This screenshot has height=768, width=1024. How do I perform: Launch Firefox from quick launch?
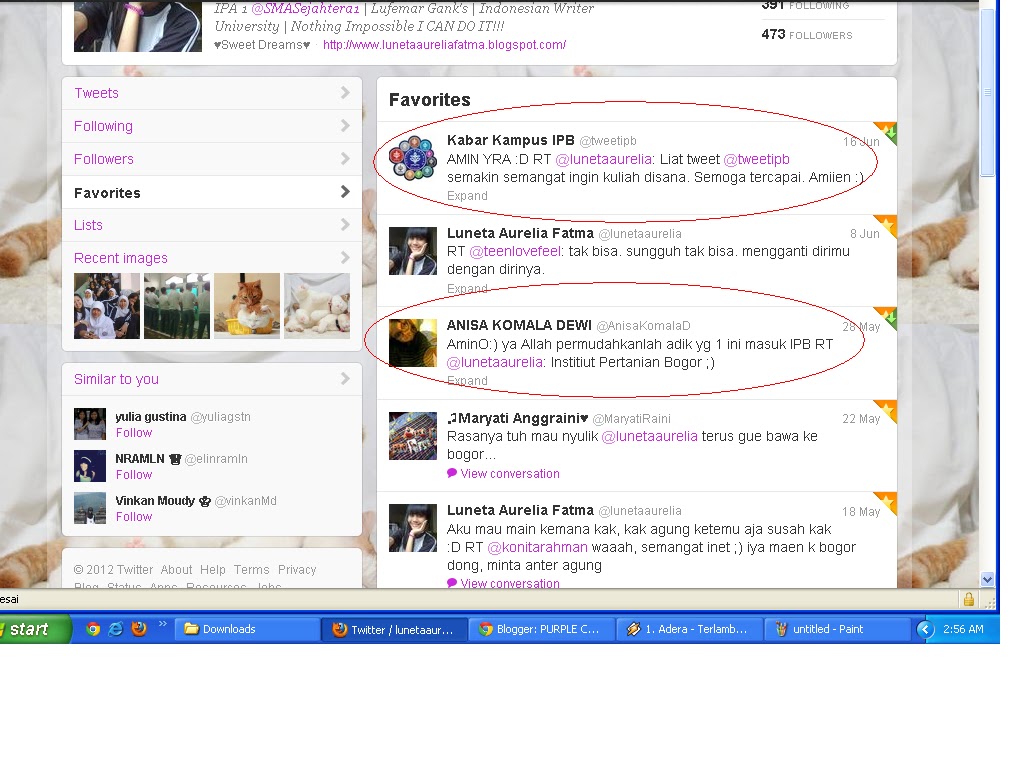(139, 629)
